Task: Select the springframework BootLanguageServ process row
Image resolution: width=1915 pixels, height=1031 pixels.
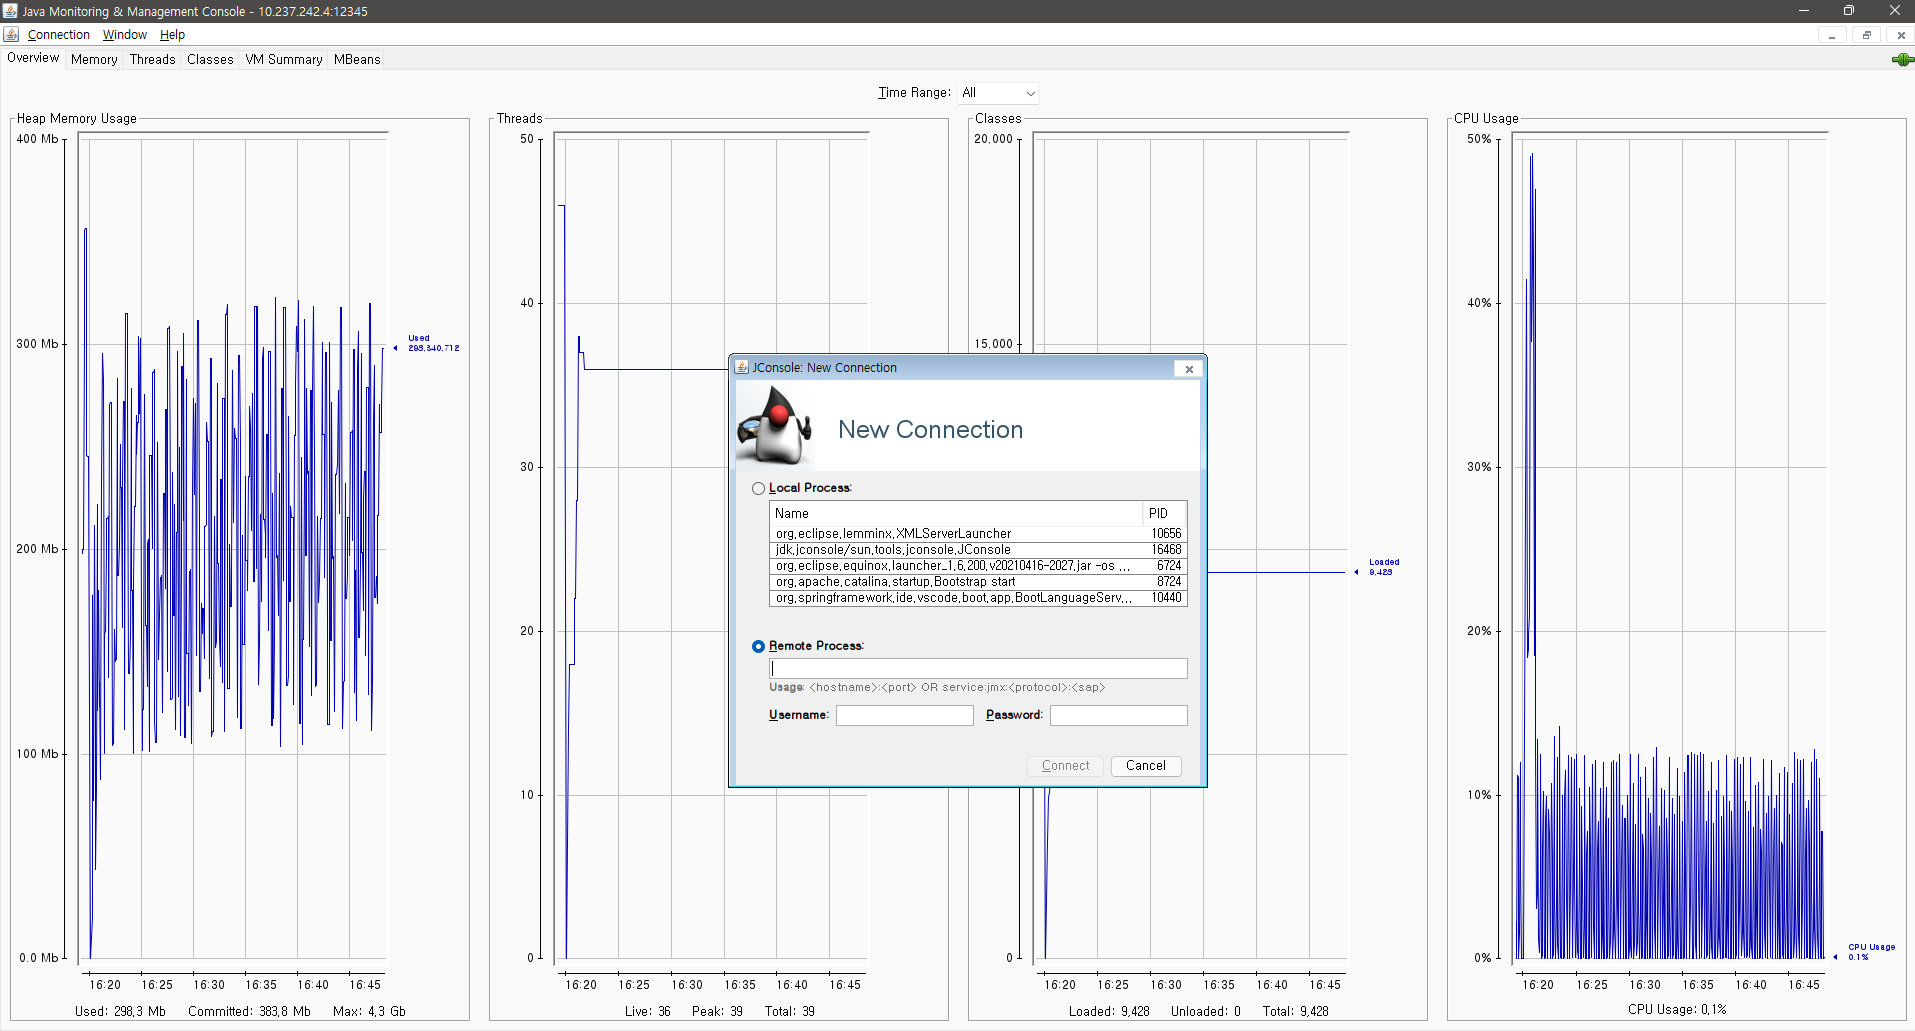Action: tap(978, 598)
